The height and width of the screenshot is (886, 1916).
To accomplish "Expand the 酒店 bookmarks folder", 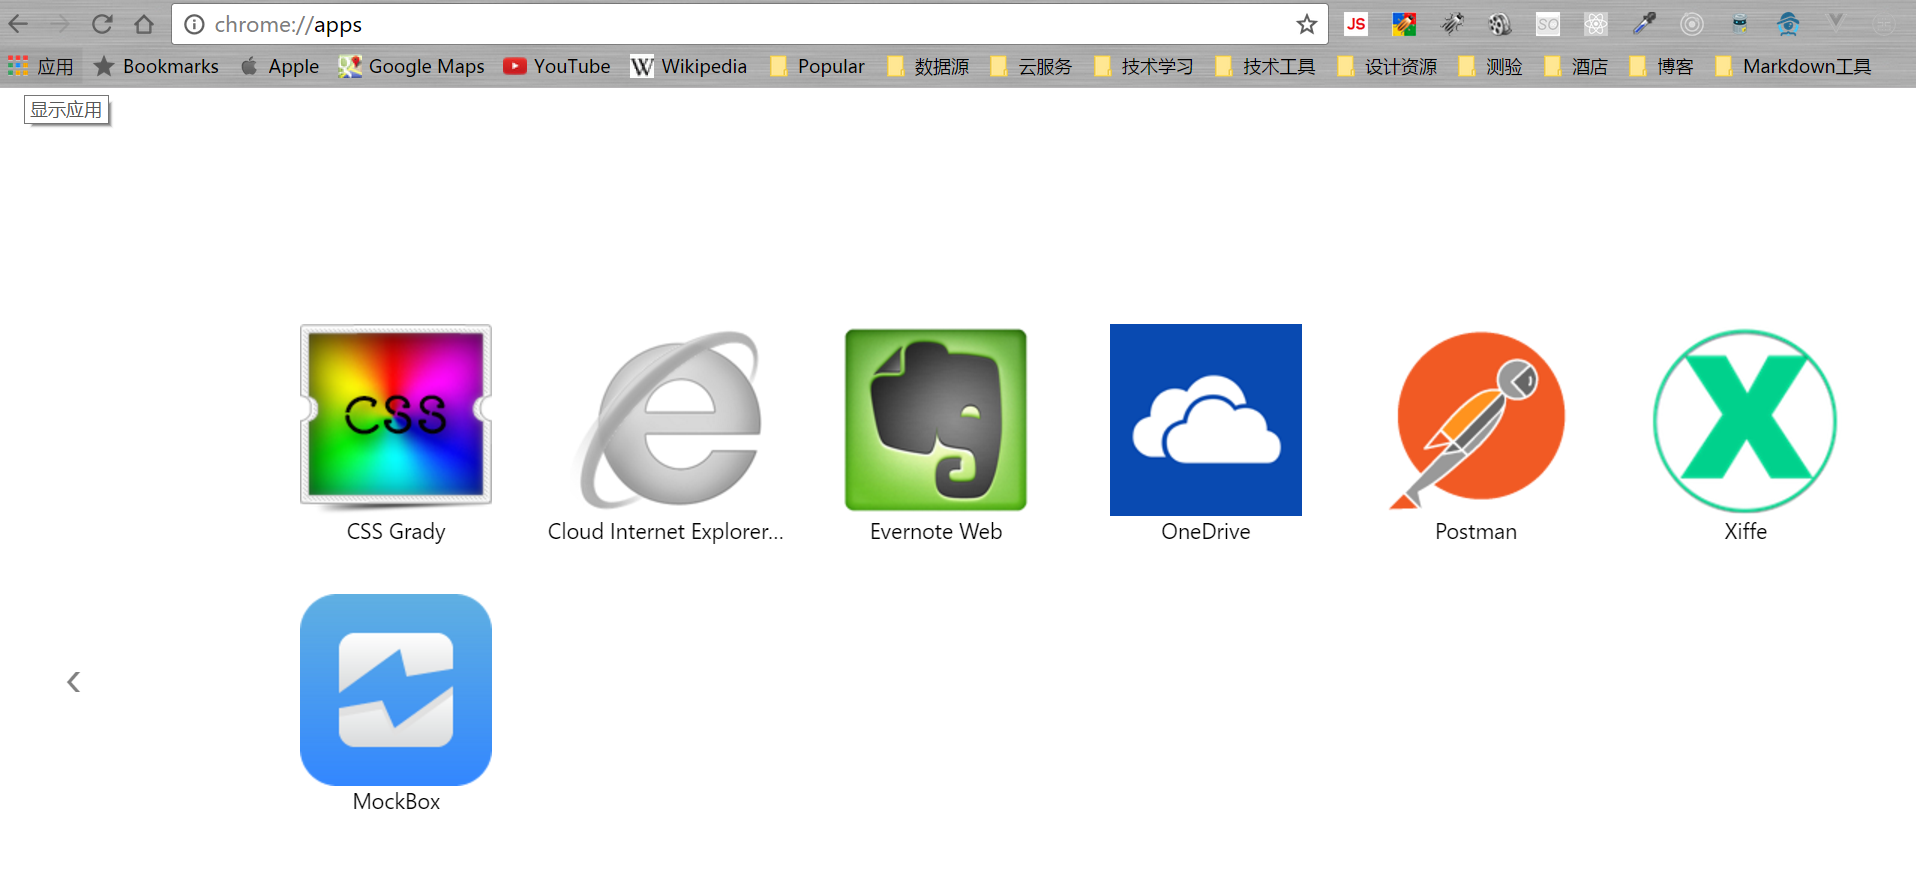I will click(x=1577, y=66).
